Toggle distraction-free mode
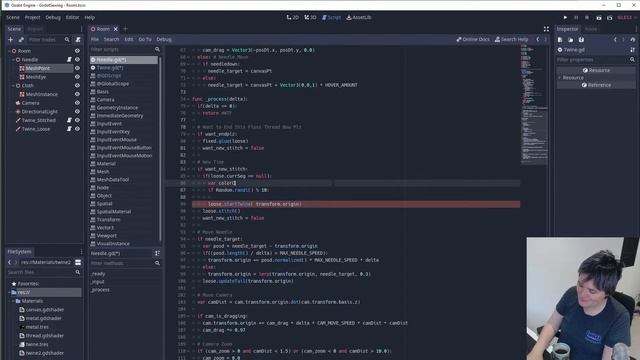Image resolution: width=640 pixels, height=360 pixels. pyautogui.click(x=546, y=29)
